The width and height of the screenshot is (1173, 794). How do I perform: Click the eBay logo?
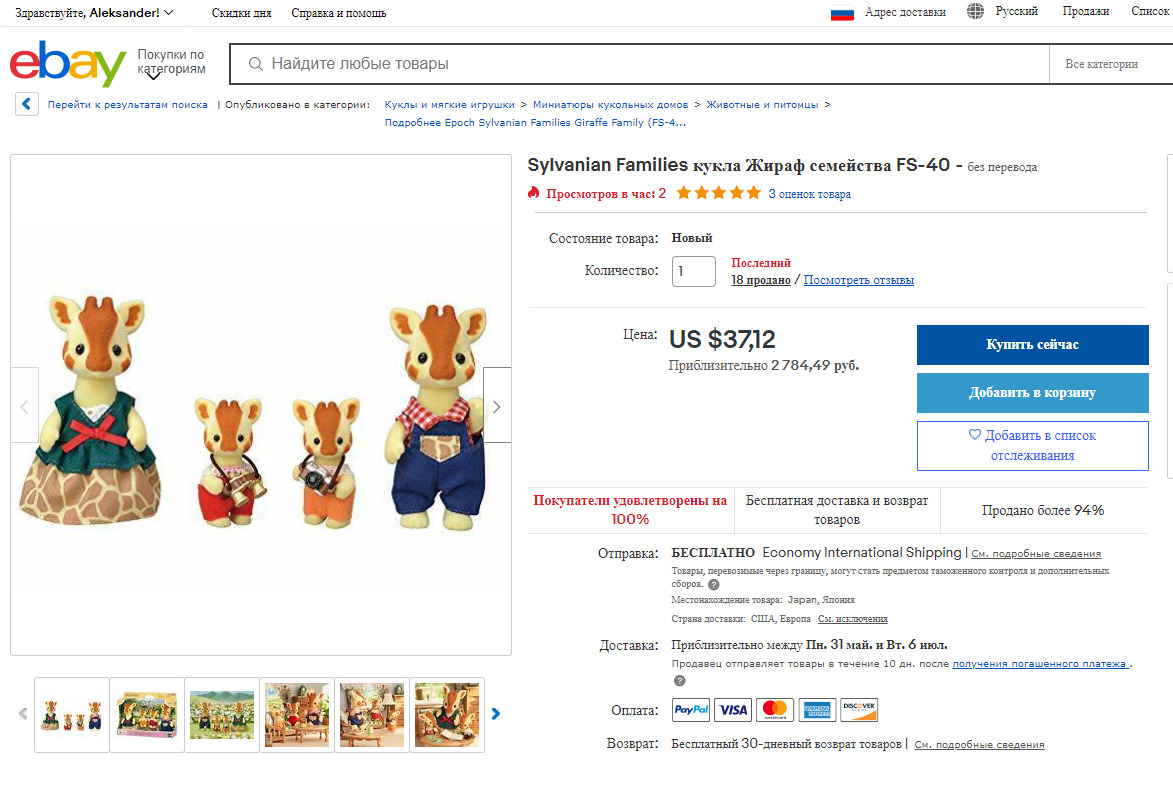point(67,64)
